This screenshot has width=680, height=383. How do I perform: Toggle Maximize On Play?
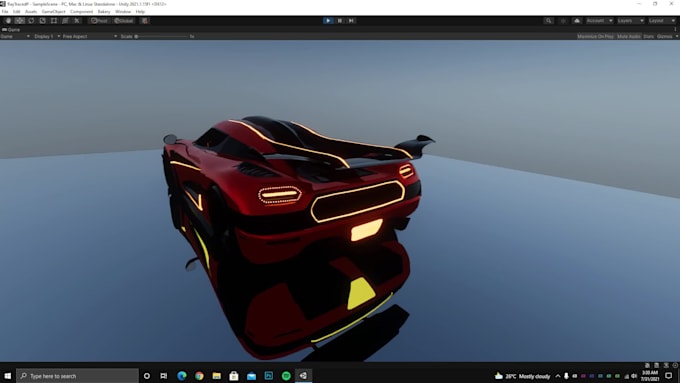click(x=595, y=36)
